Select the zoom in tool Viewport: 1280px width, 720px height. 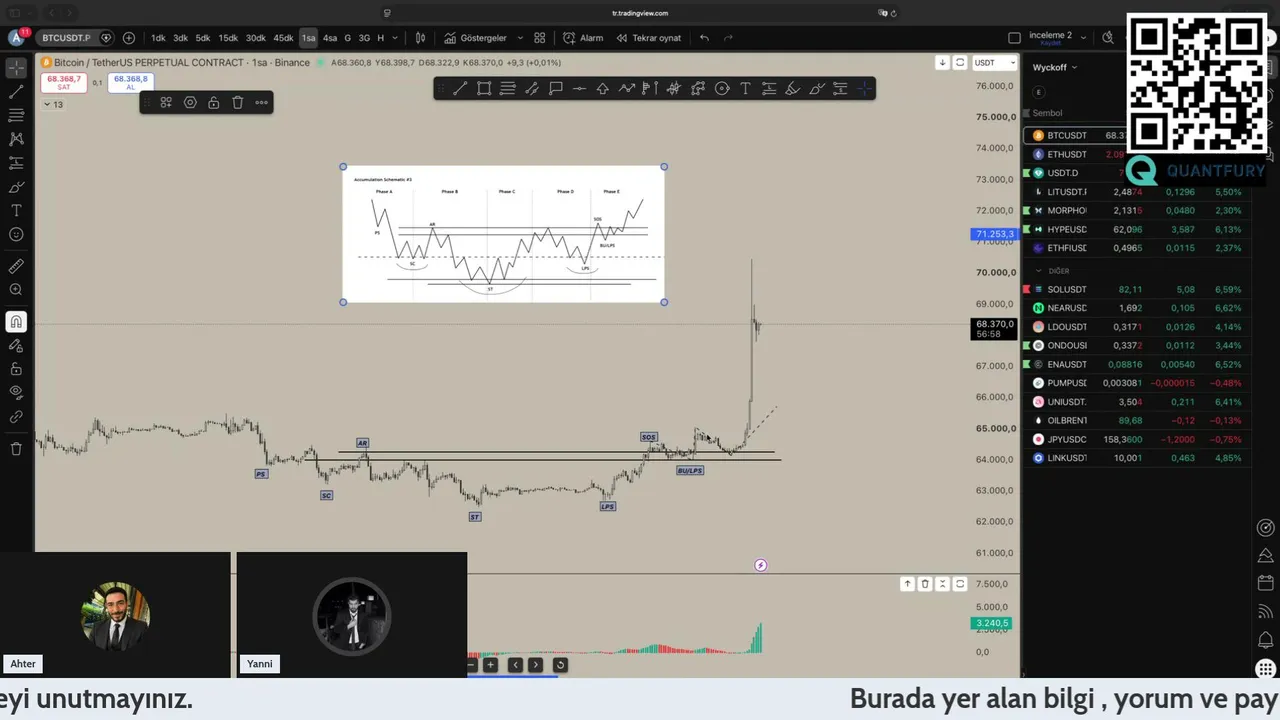pos(16,290)
